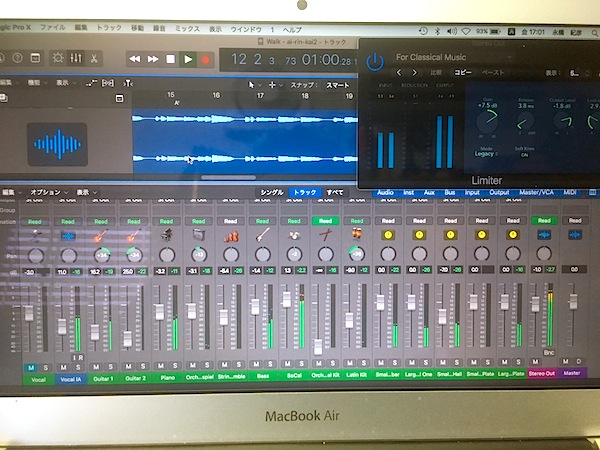Mute the Bass channel
The image size is (600, 450).
point(256,364)
